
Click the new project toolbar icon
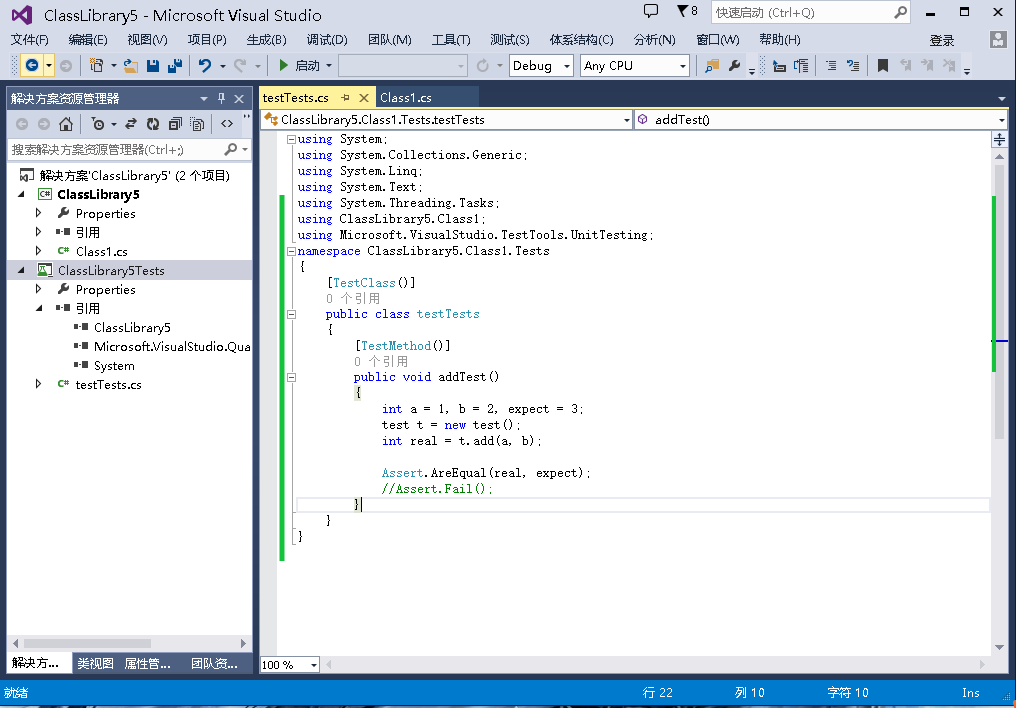coord(97,65)
